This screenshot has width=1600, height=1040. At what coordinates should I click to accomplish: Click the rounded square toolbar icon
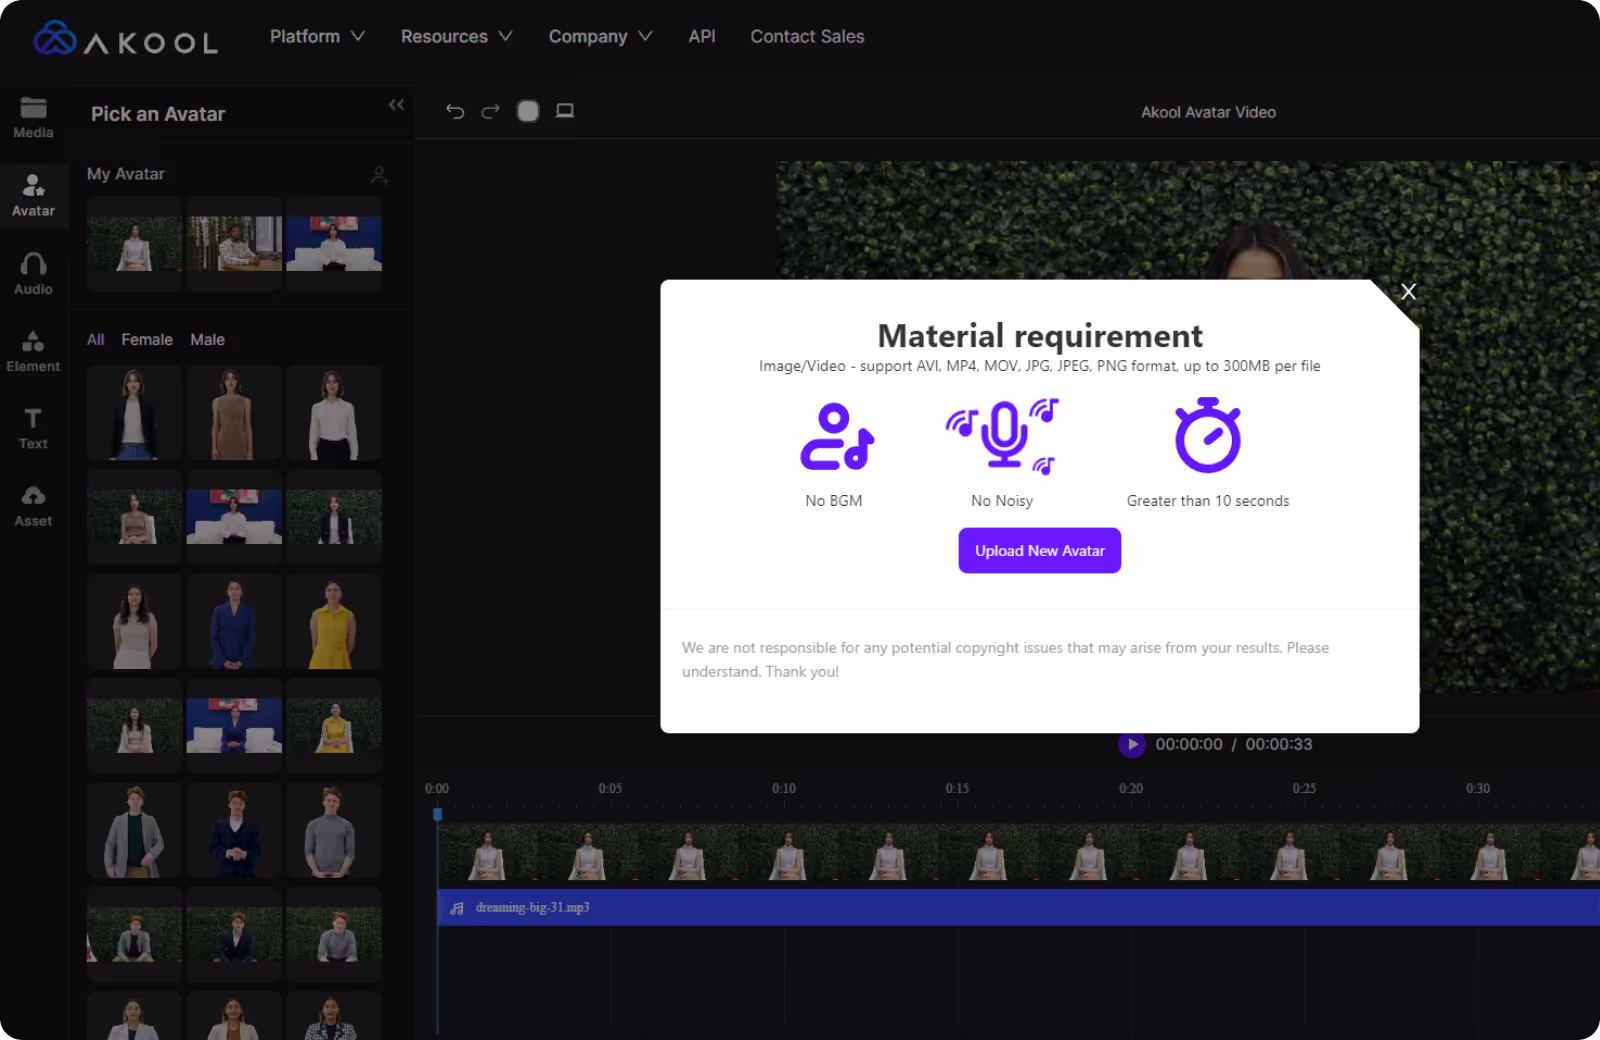click(x=528, y=111)
